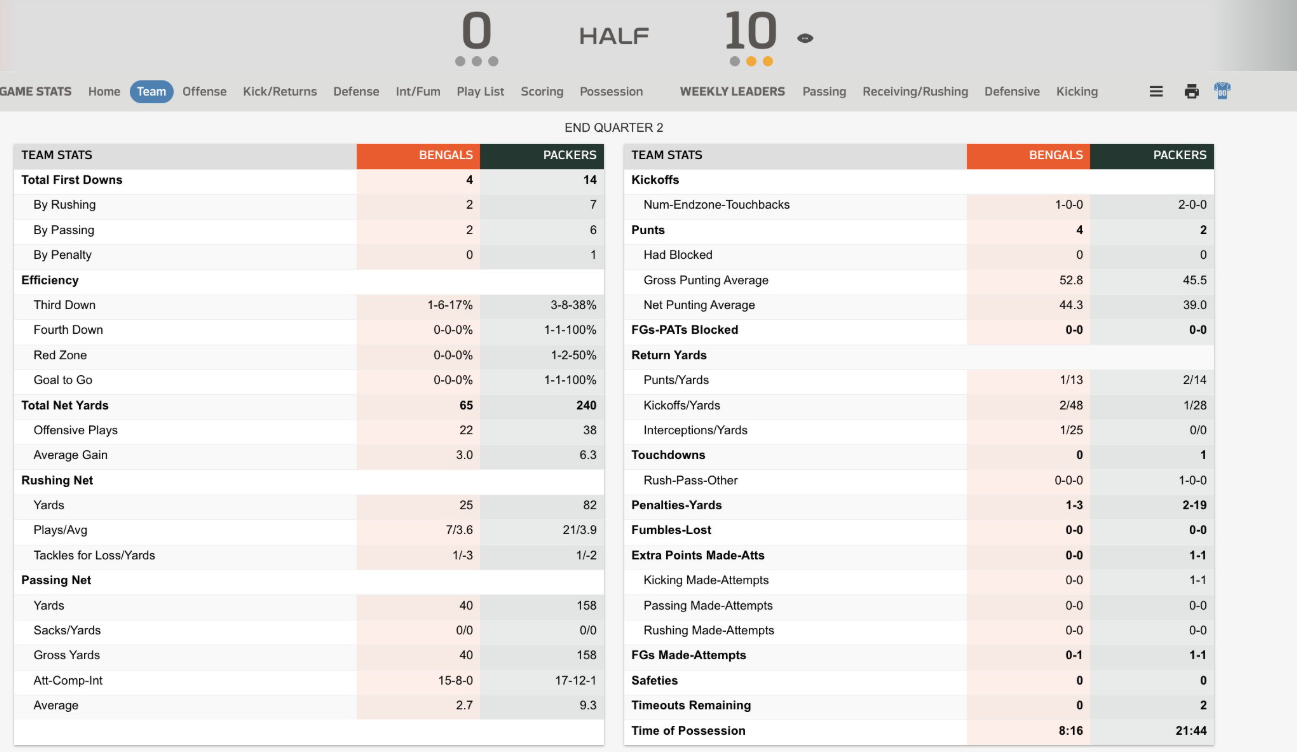
Task: Click the football possession icon
Action: [x=805, y=38]
